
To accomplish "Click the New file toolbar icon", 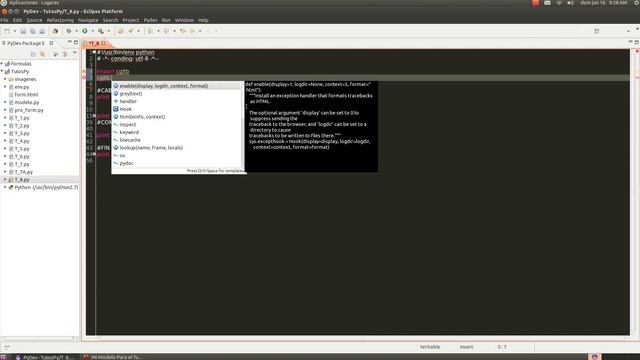I will click(7, 31).
